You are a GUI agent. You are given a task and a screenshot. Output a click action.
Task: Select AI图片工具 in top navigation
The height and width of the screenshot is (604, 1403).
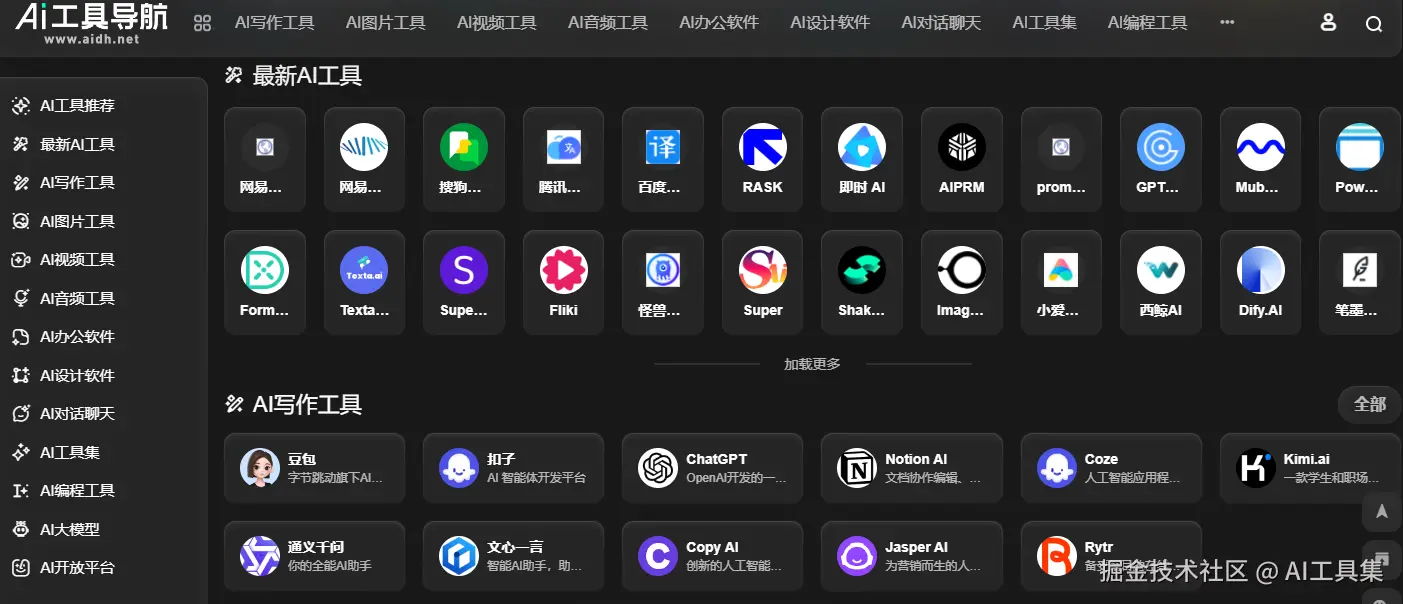386,23
